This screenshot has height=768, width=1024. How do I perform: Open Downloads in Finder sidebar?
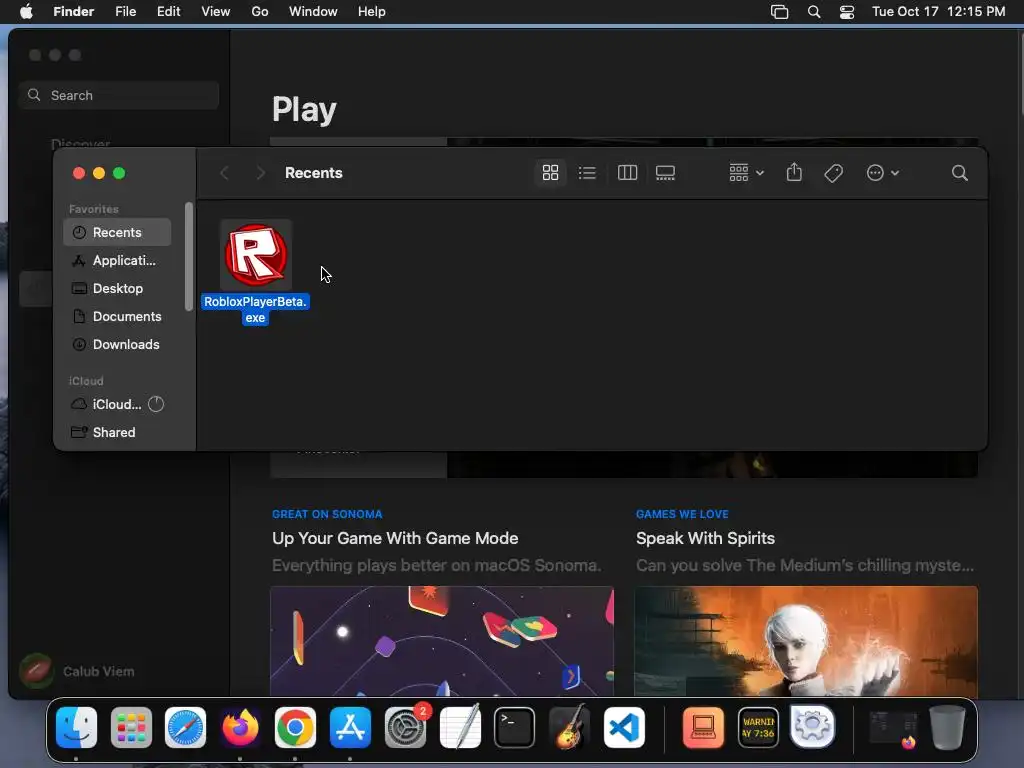click(x=117, y=345)
